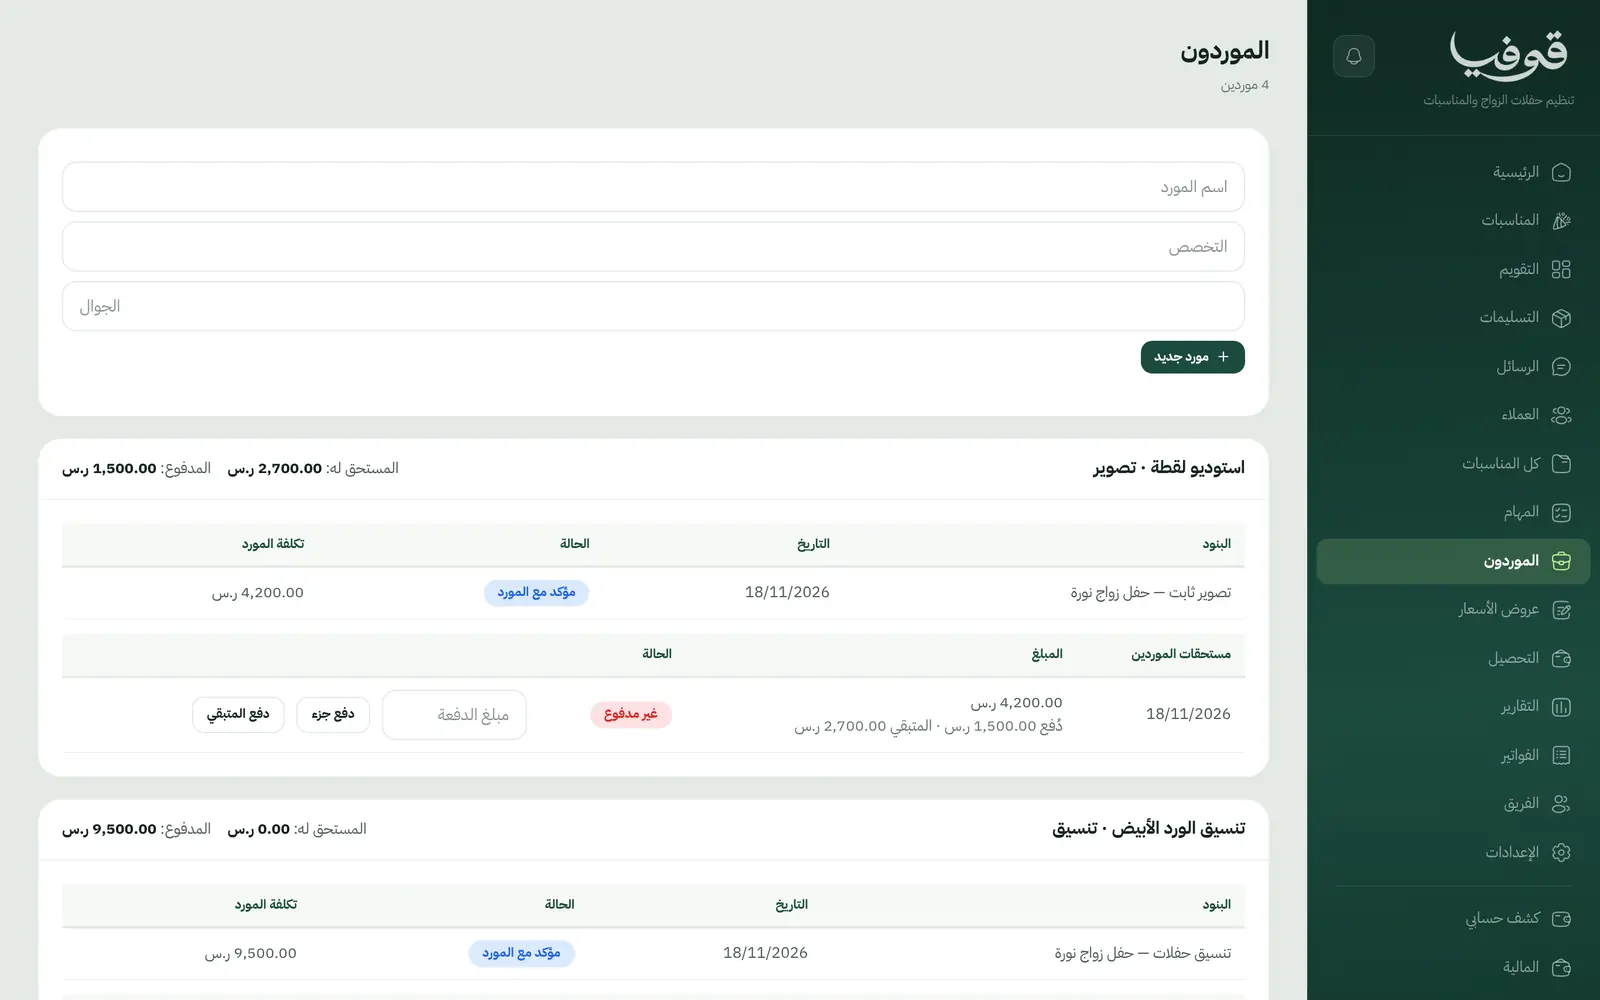
Task: Click the كشف حسابي icon in sidebar
Action: 1561,918
